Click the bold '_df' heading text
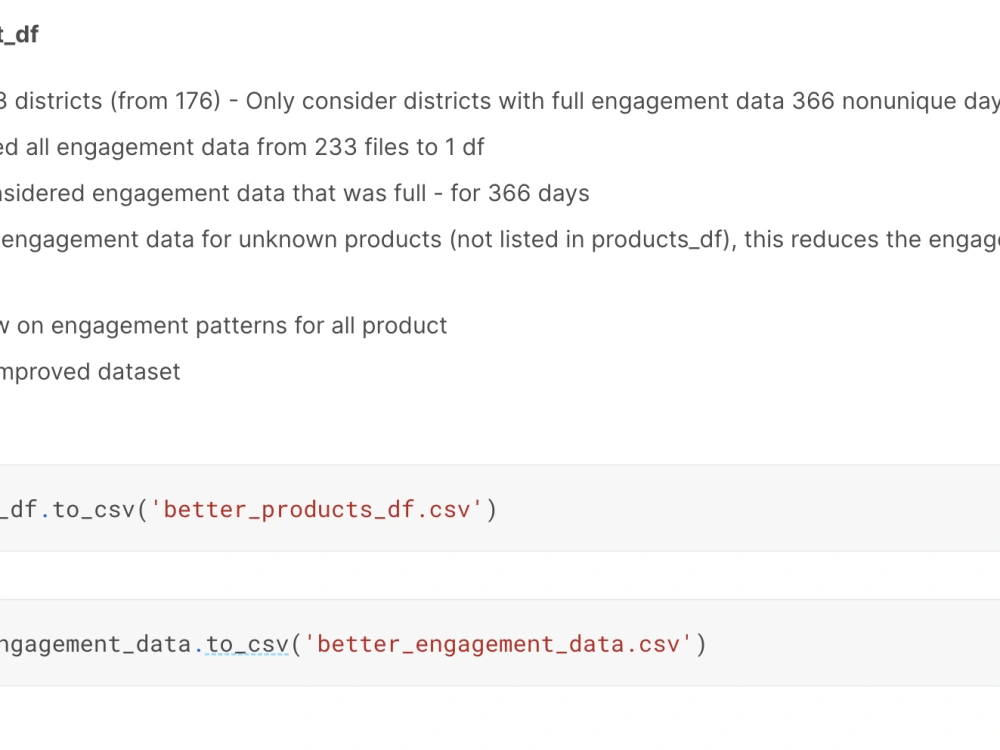Image resolution: width=1000 pixels, height=750 pixels. tap(20, 34)
